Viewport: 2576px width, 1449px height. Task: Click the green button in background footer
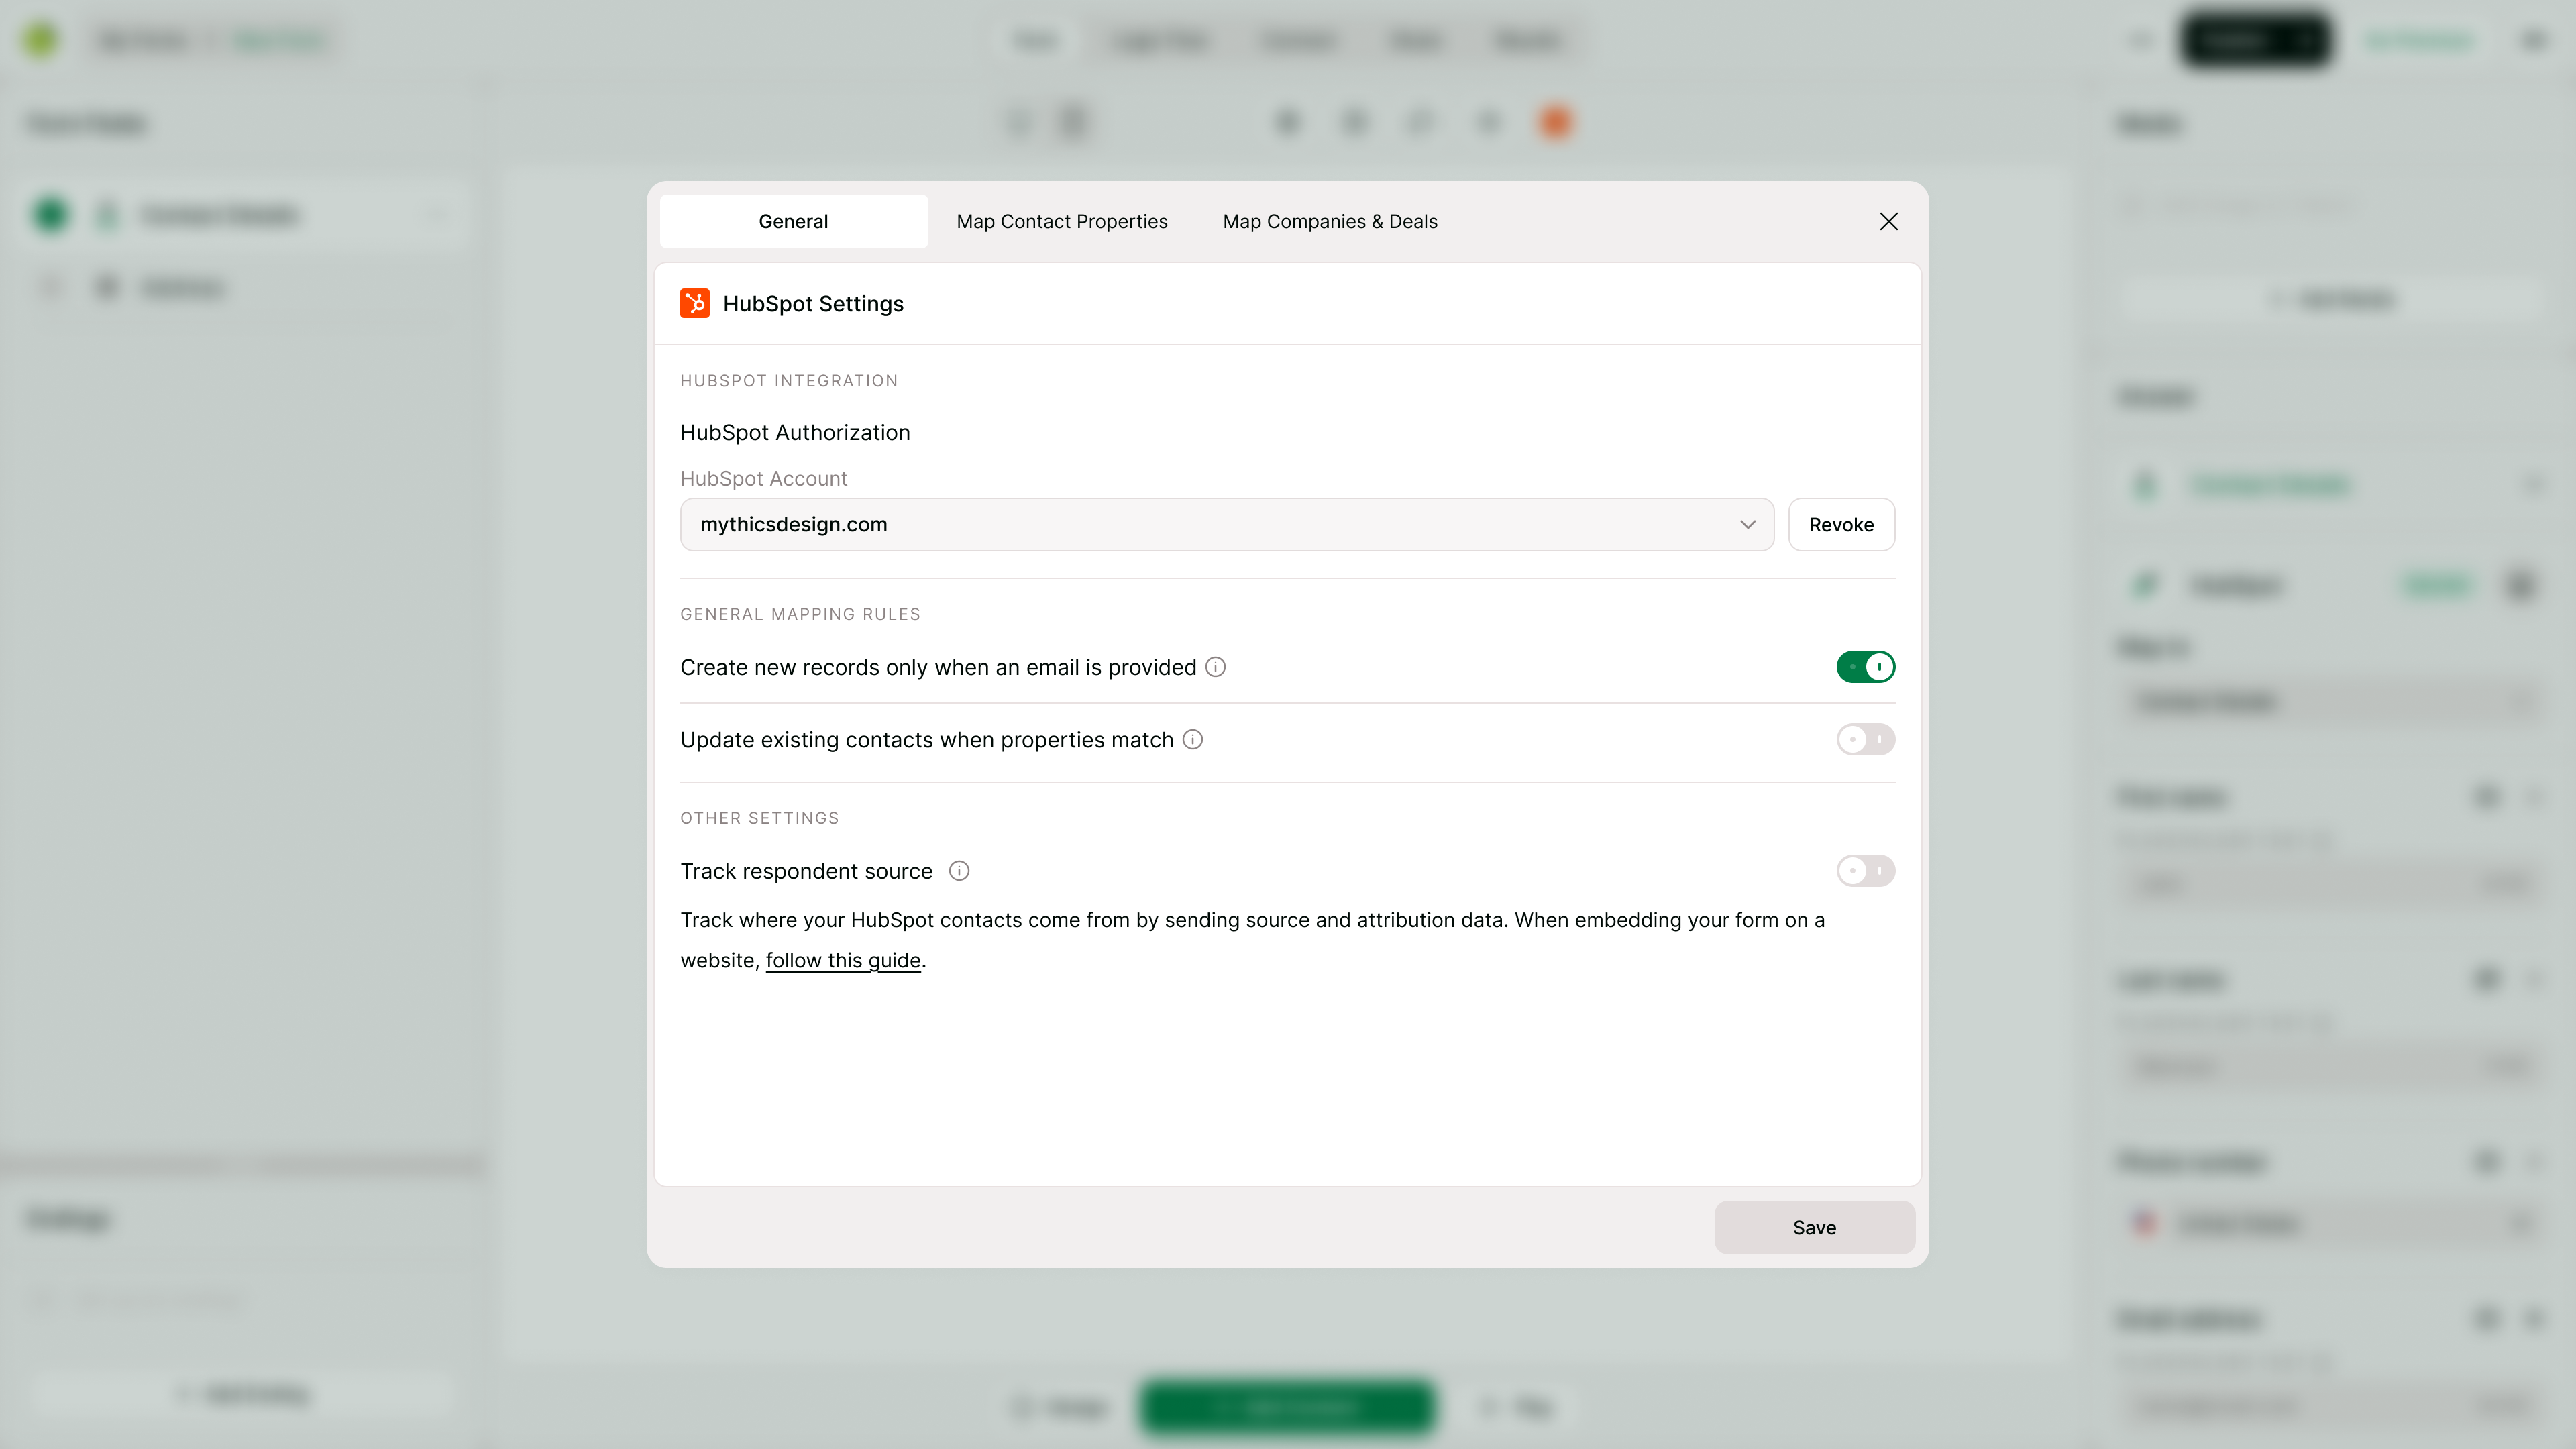pos(1287,1408)
